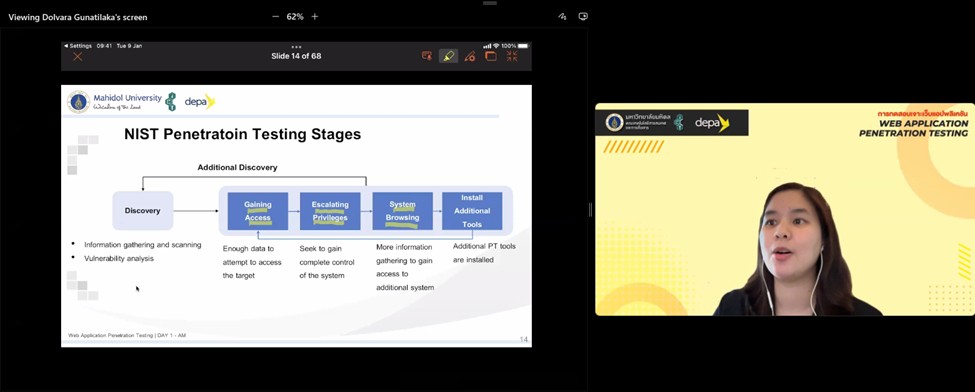Click the Install Additional Tools box
Screen dimensions: 975x392
pos(472,211)
